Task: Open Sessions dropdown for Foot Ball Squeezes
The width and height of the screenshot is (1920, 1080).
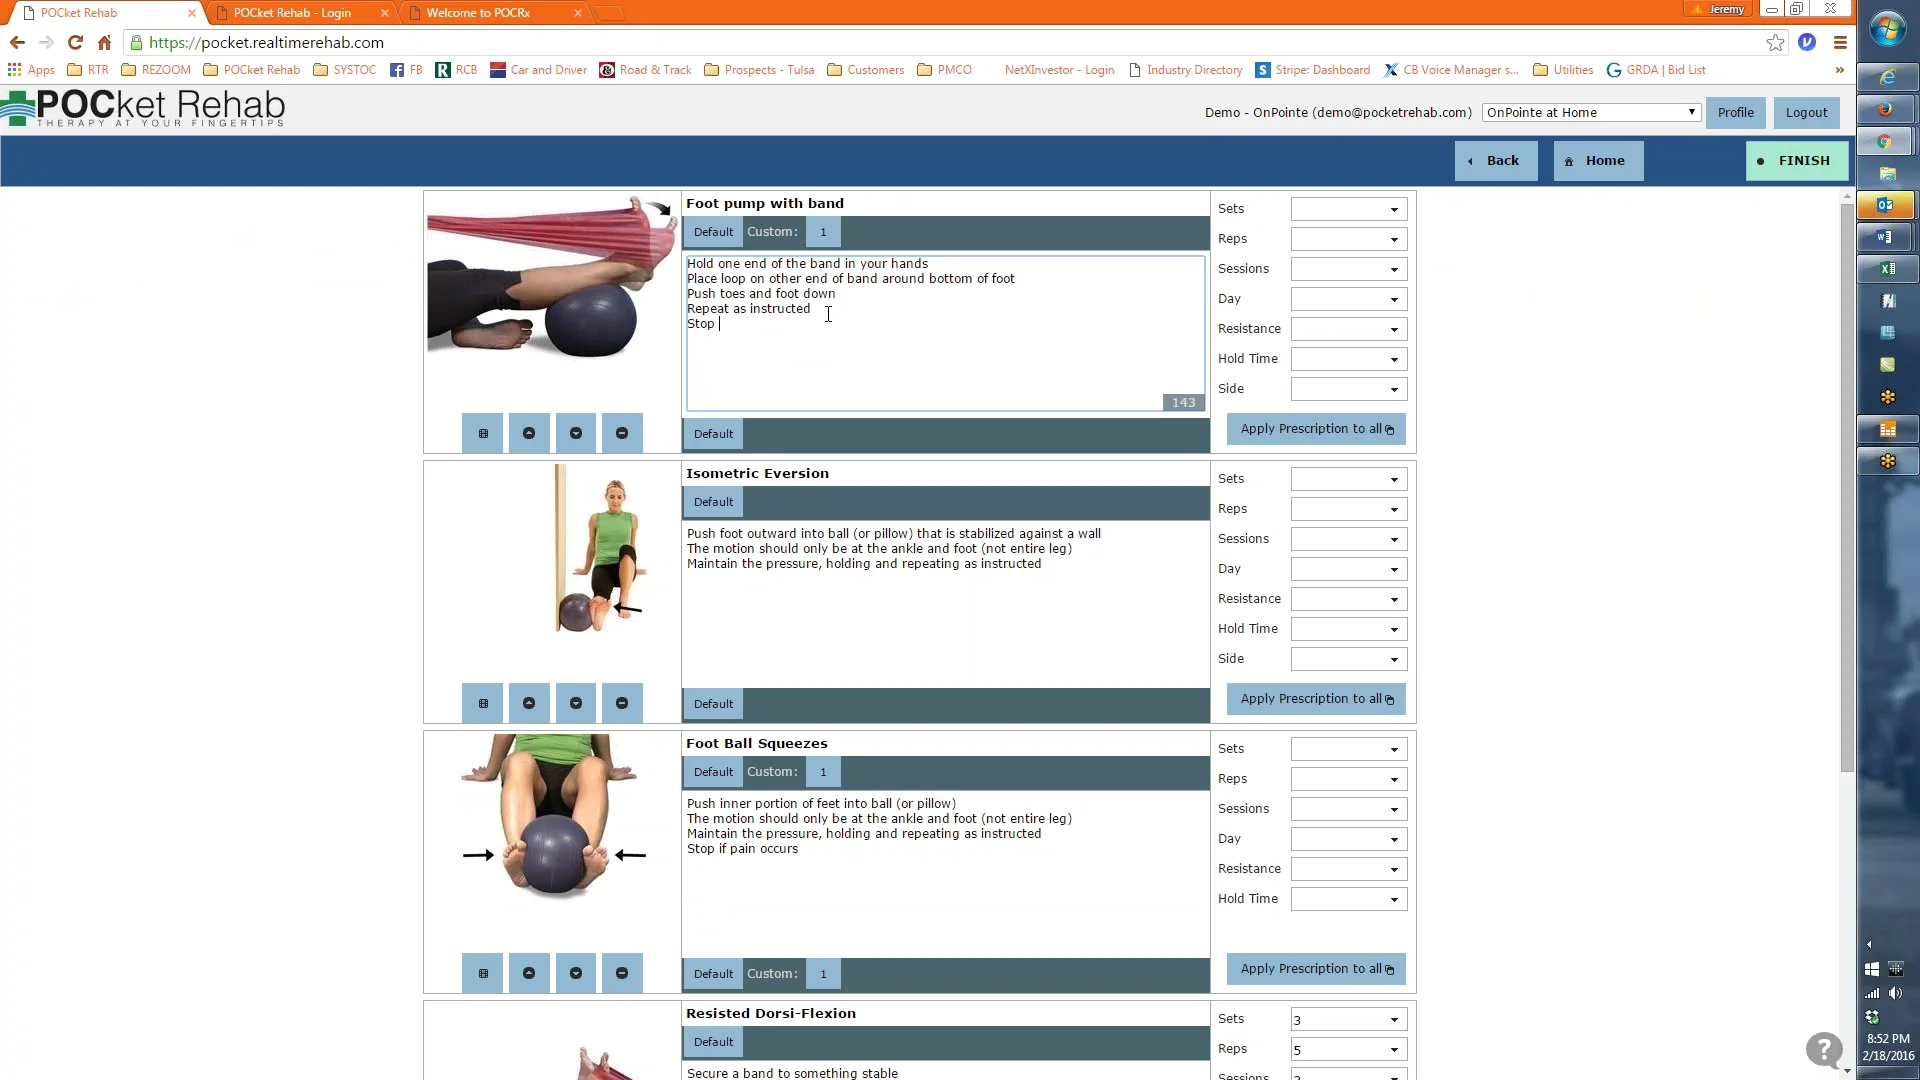Action: [x=1349, y=809]
